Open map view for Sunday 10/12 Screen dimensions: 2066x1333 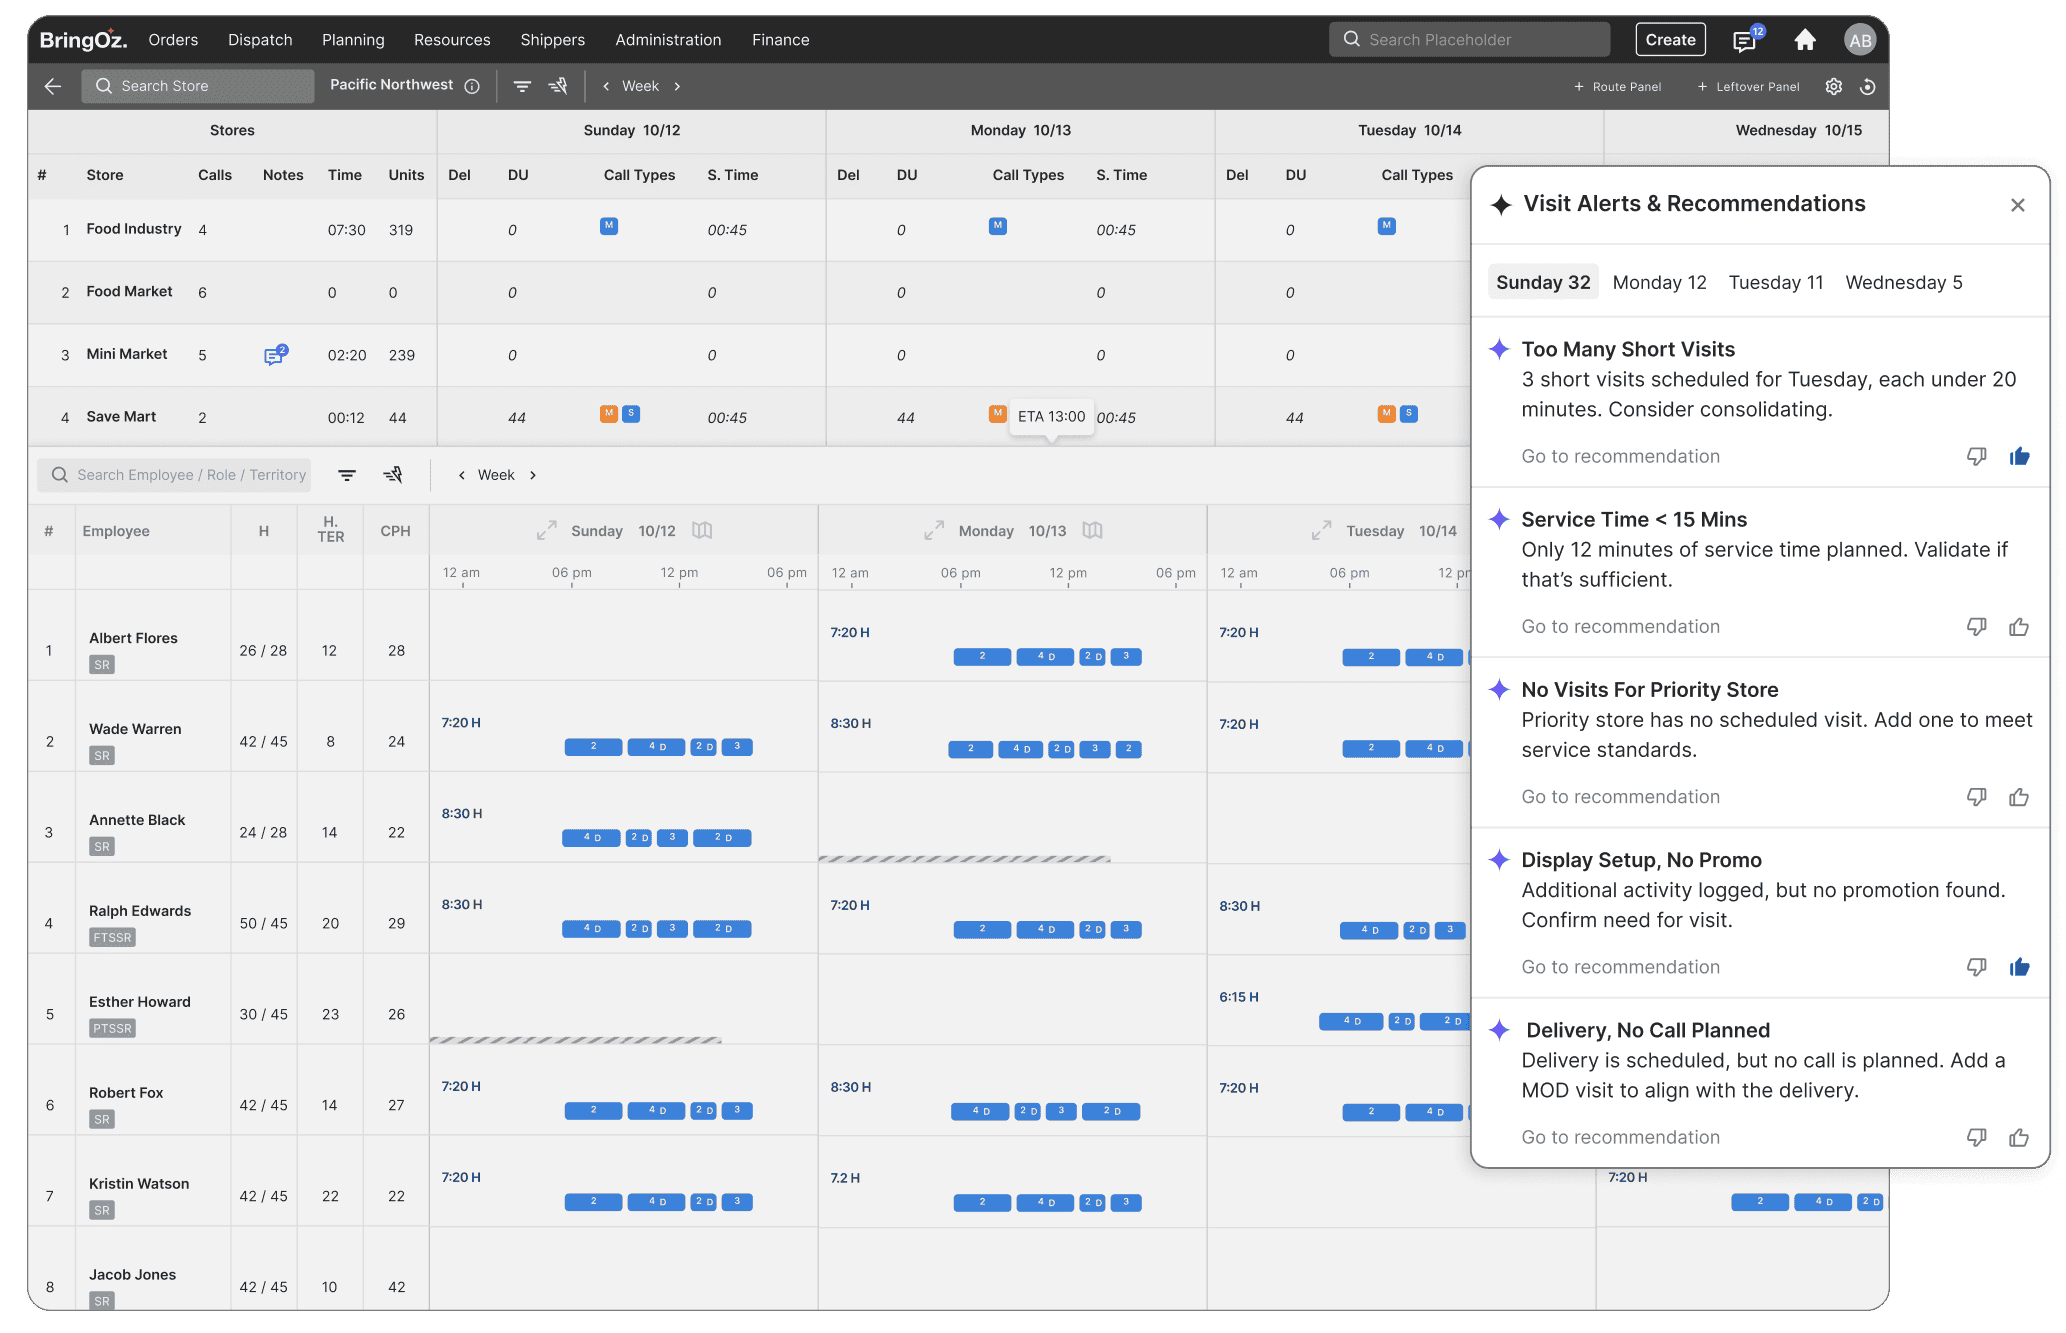(702, 530)
